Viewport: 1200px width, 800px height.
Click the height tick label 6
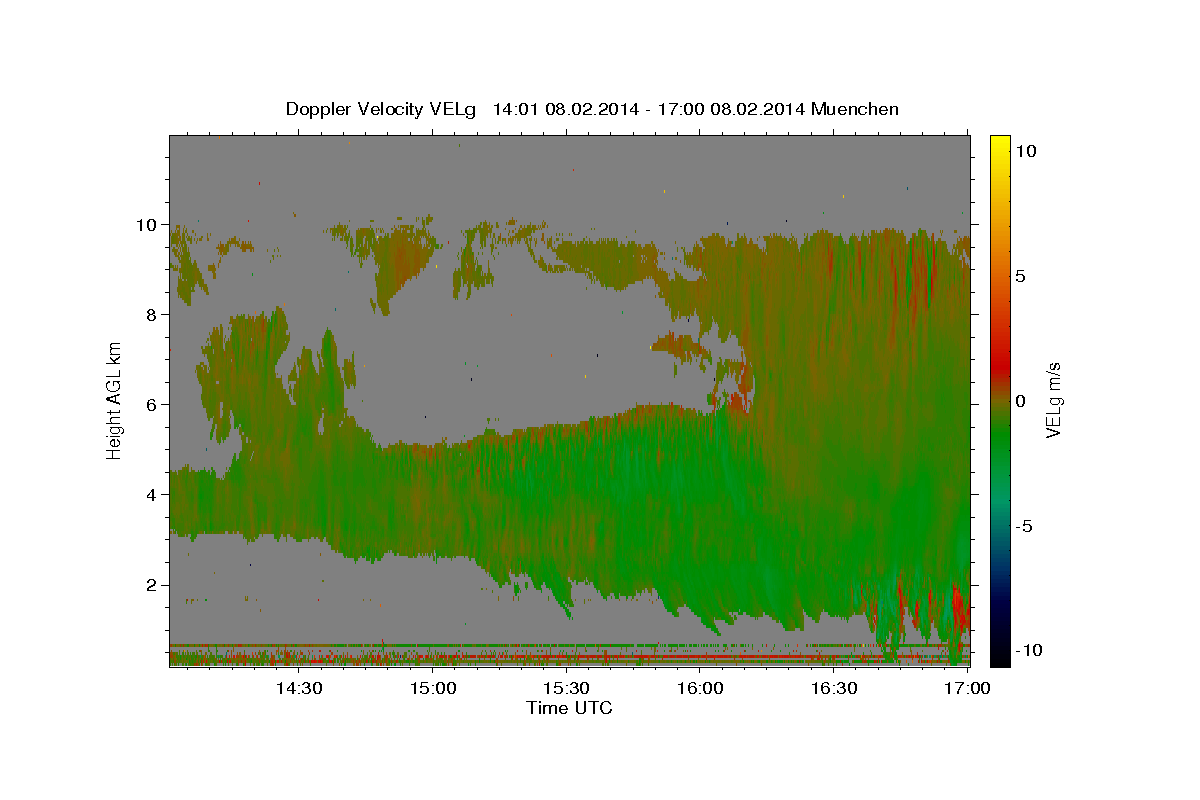[x=151, y=404]
